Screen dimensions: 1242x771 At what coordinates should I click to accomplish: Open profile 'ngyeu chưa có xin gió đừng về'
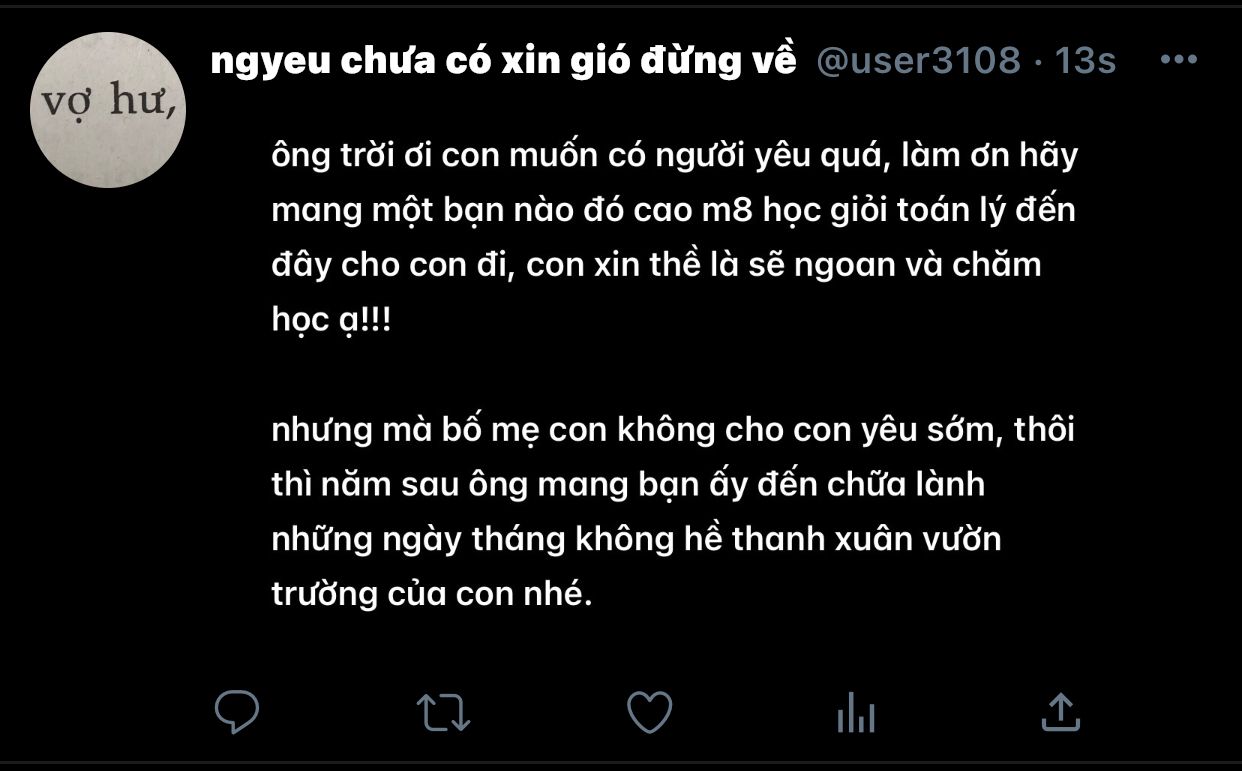[x=504, y=61]
